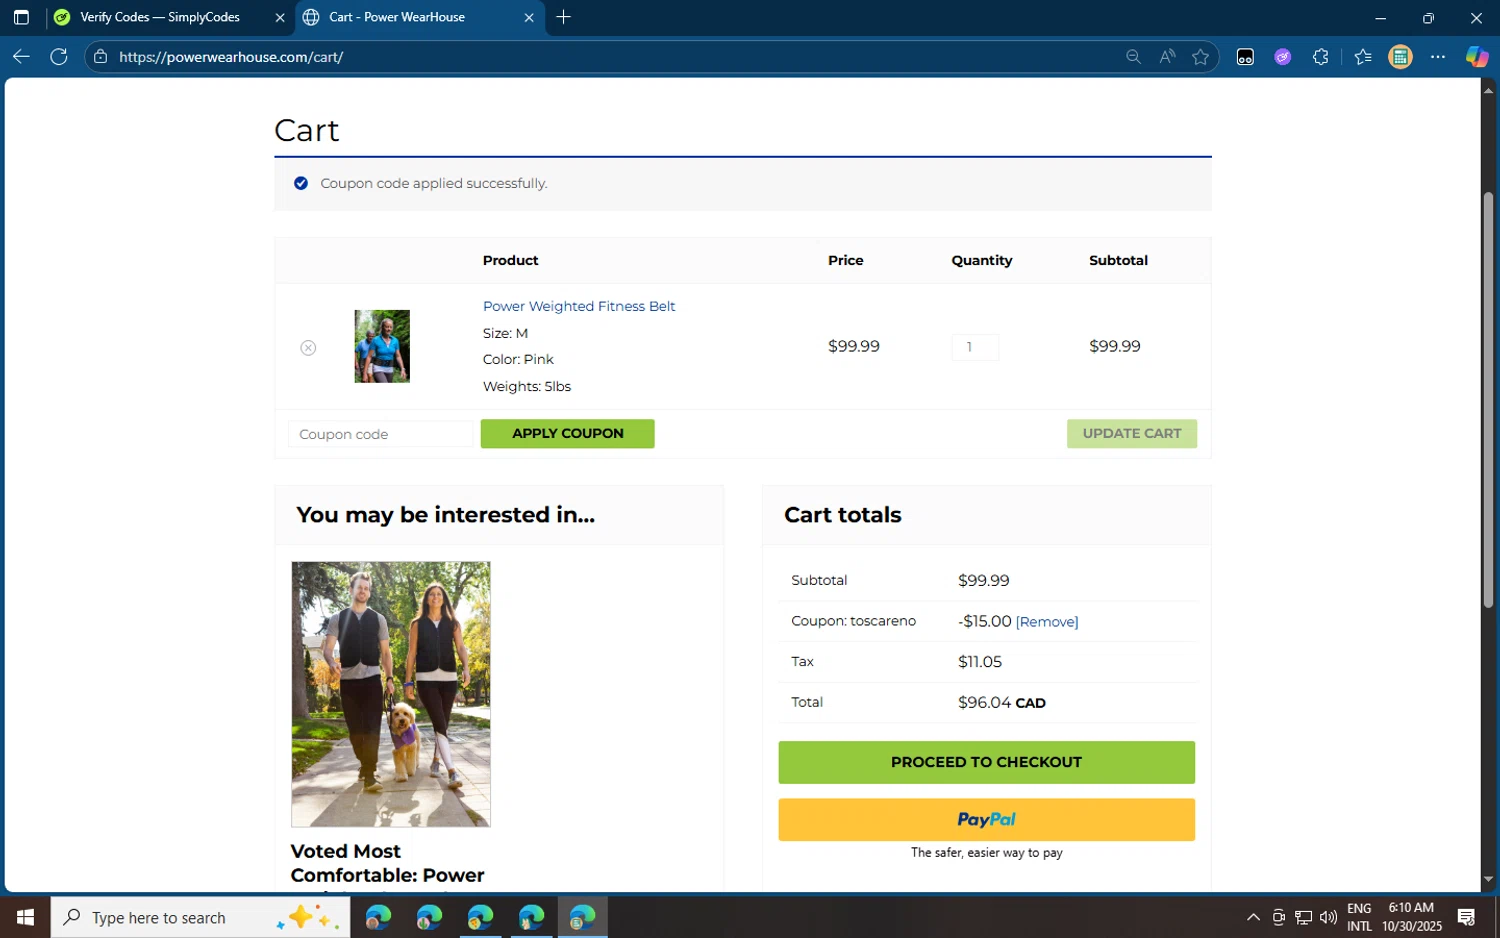Open the tab actions menu icon

(x=21, y=17)
